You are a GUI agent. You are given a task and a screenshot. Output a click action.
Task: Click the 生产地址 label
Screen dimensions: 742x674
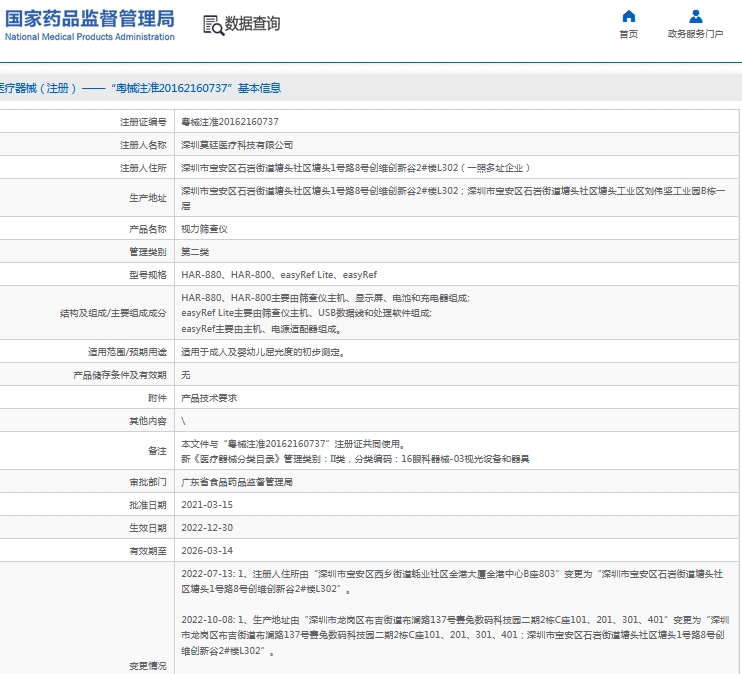point(148,198)
